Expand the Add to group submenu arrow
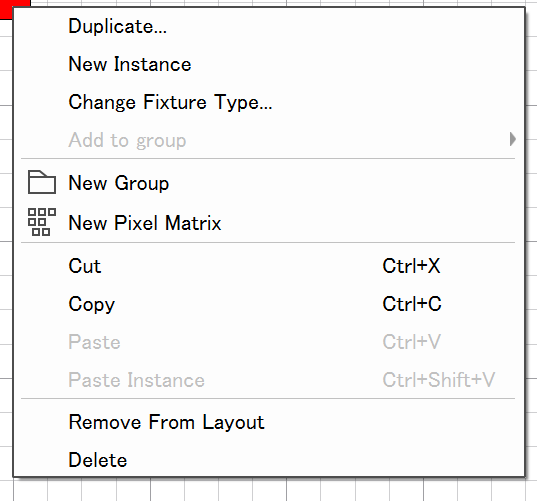This screenshot has width=537, height=501. [512, 139]
